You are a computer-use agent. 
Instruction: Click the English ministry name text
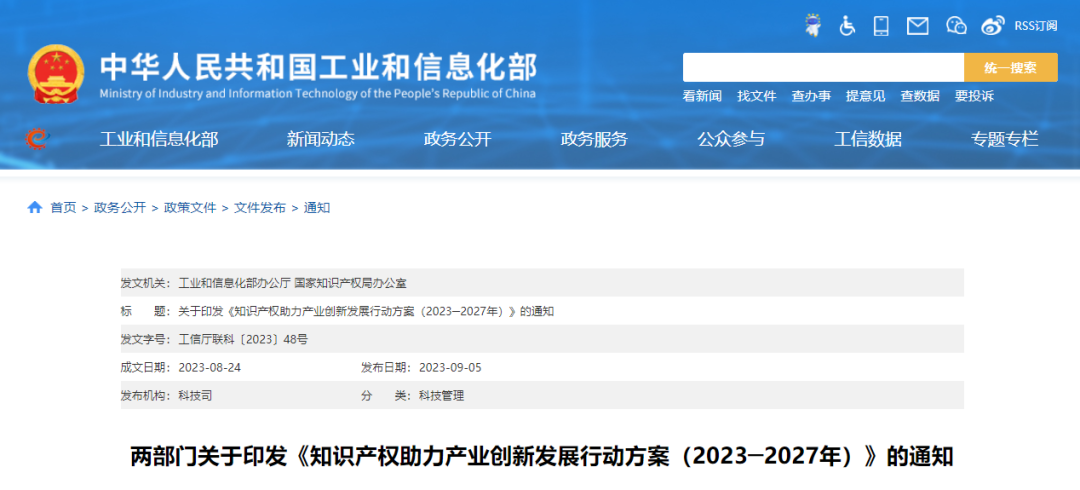(x=318, y=94)
